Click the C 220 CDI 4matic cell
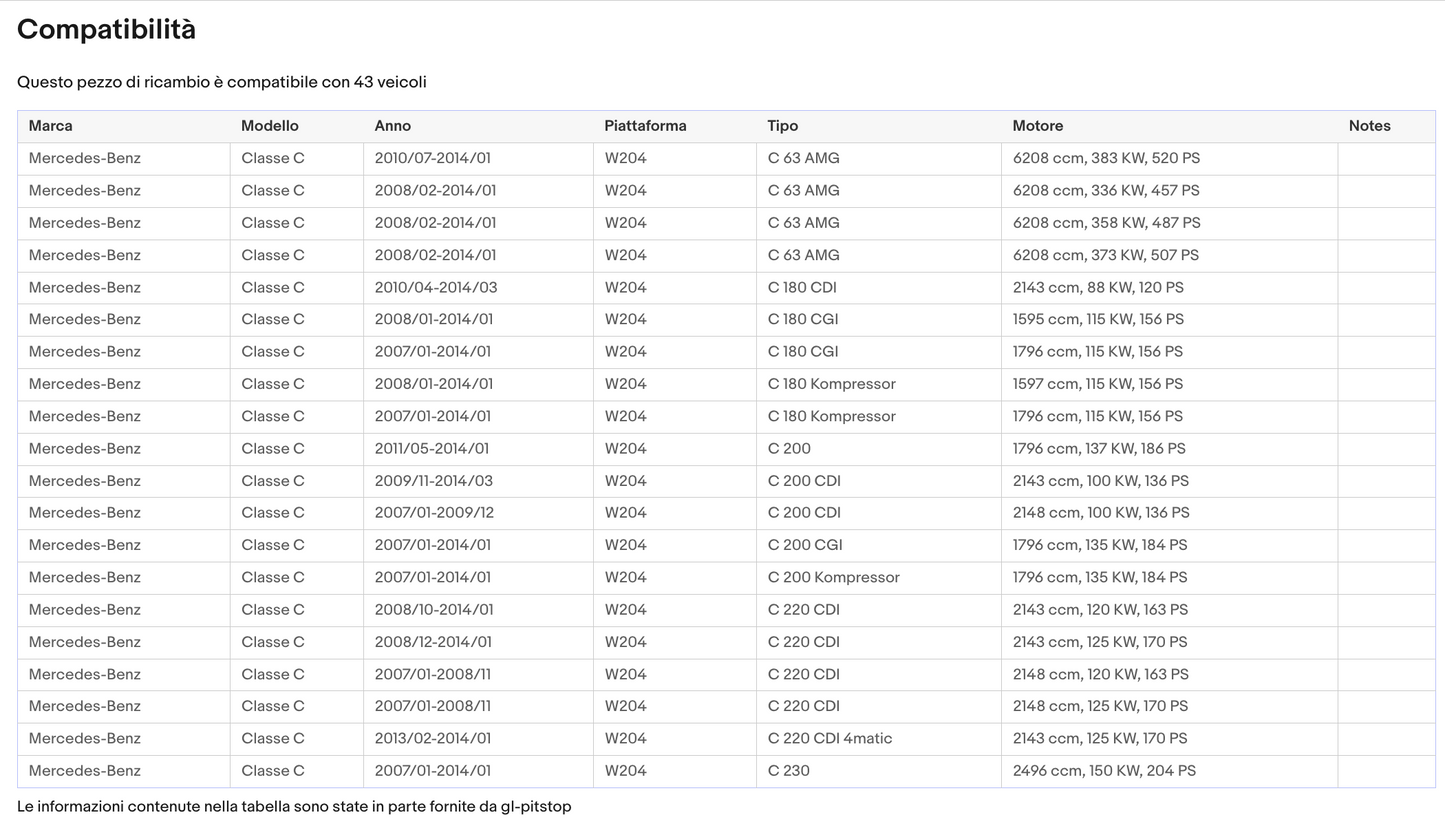The image size is (1445, 826). pyautogui.click(x=878, y=739)
